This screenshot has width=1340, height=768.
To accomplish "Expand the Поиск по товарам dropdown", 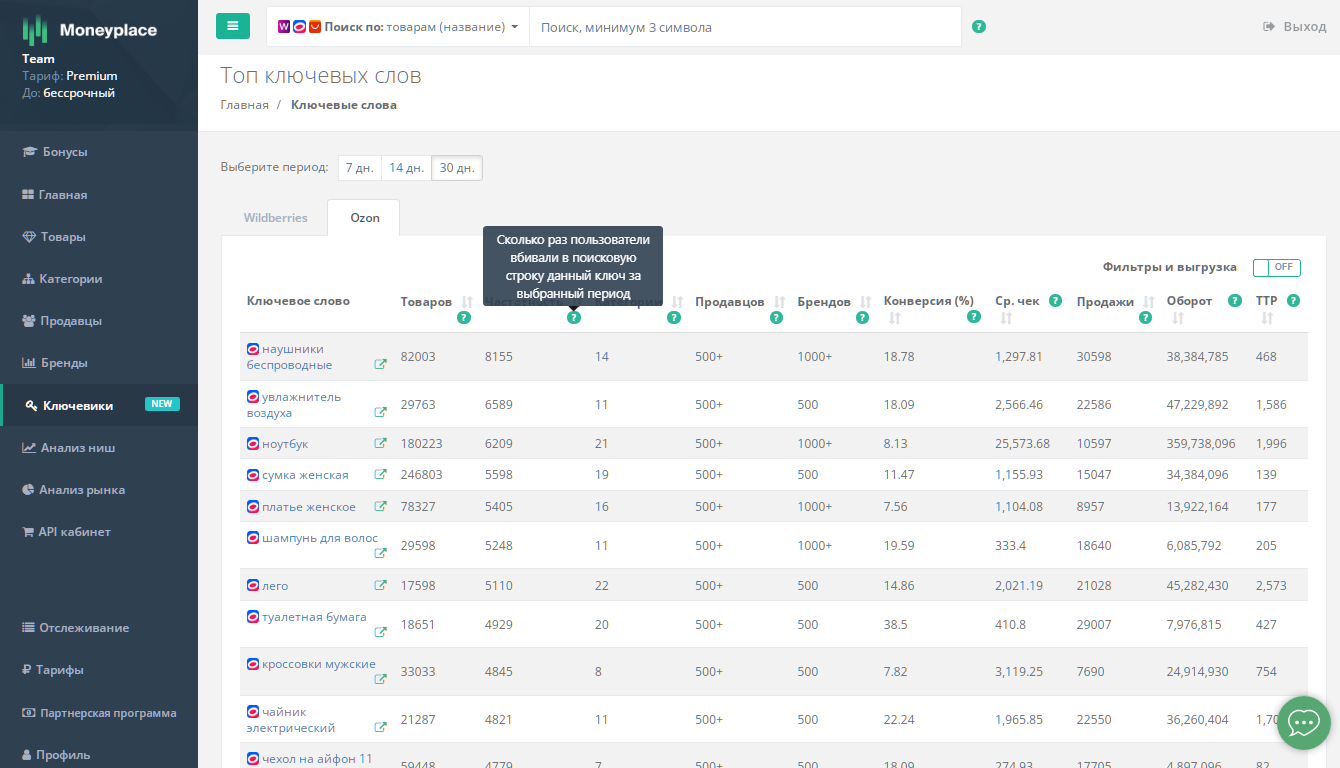I will pyautogui.click(x=398, y=27).
